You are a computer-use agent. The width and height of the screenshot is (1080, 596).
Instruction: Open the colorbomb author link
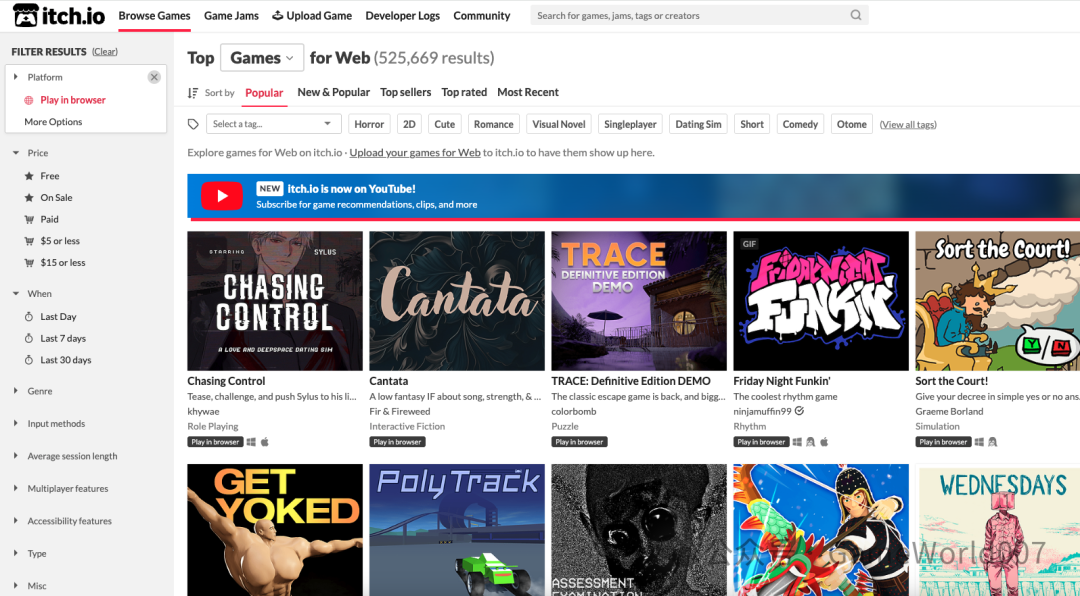tap(574, 411)
